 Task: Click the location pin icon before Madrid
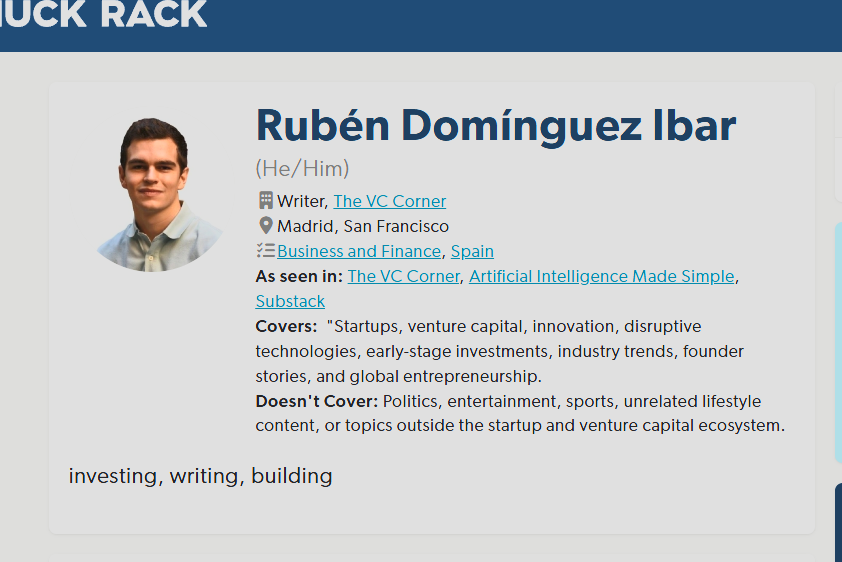coord(265,225)
